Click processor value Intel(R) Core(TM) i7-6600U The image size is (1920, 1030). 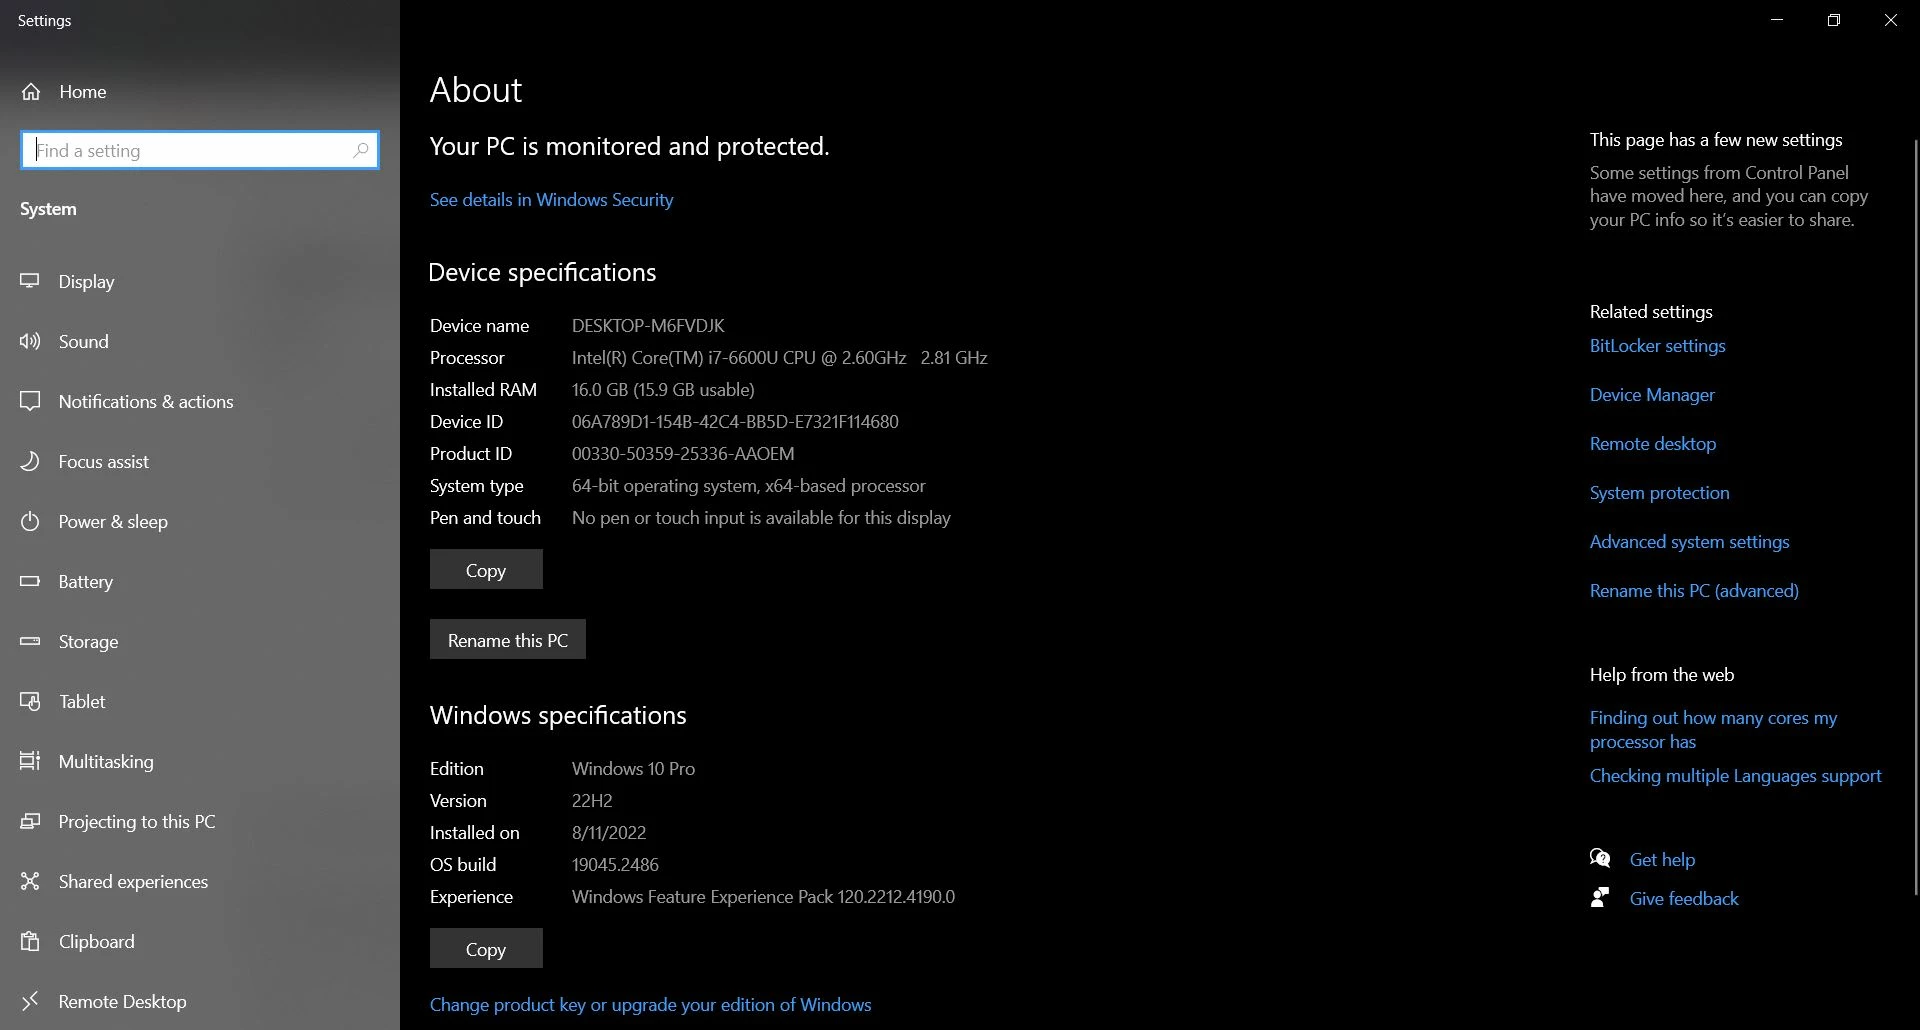coord(779,358)
